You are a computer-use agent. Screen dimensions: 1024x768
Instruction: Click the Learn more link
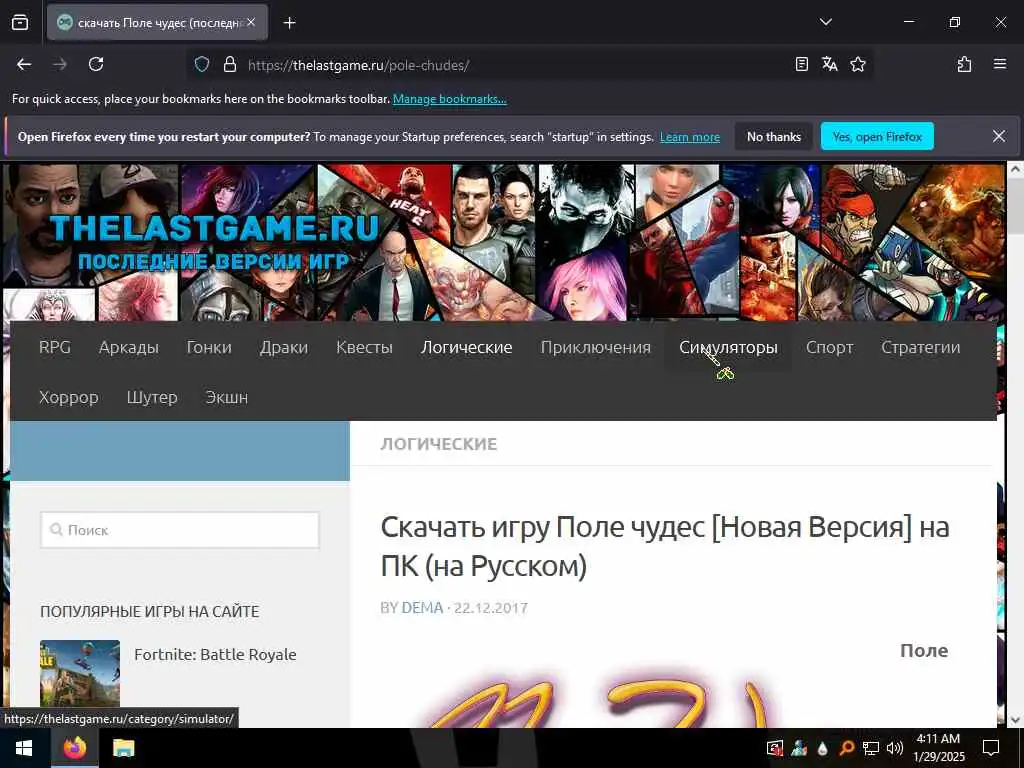point(690,137)
